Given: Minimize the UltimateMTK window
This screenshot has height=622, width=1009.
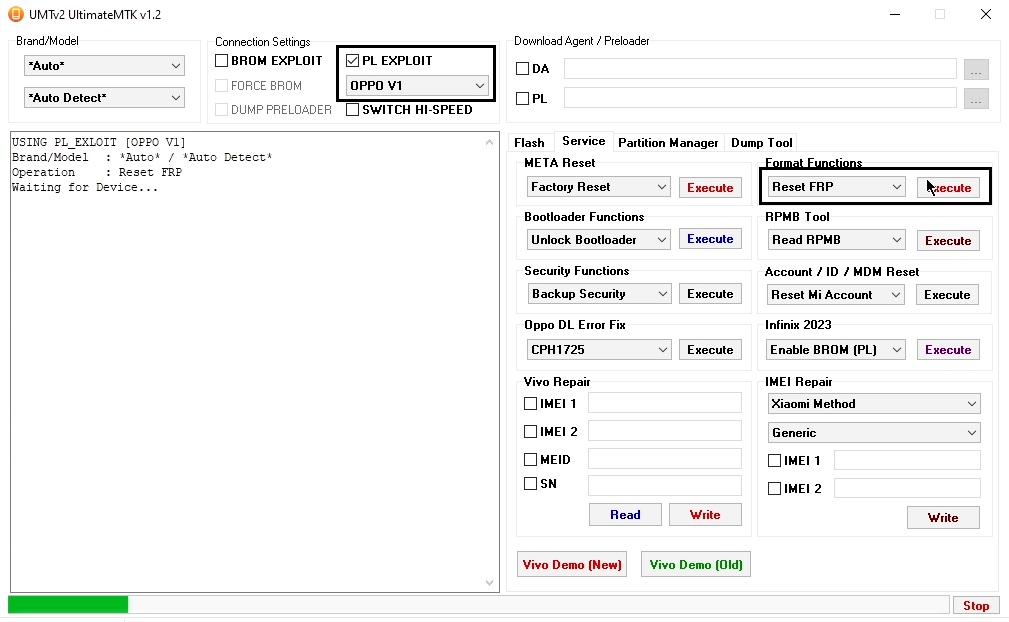Looking at the screenshot, I should tap(894, 14).
